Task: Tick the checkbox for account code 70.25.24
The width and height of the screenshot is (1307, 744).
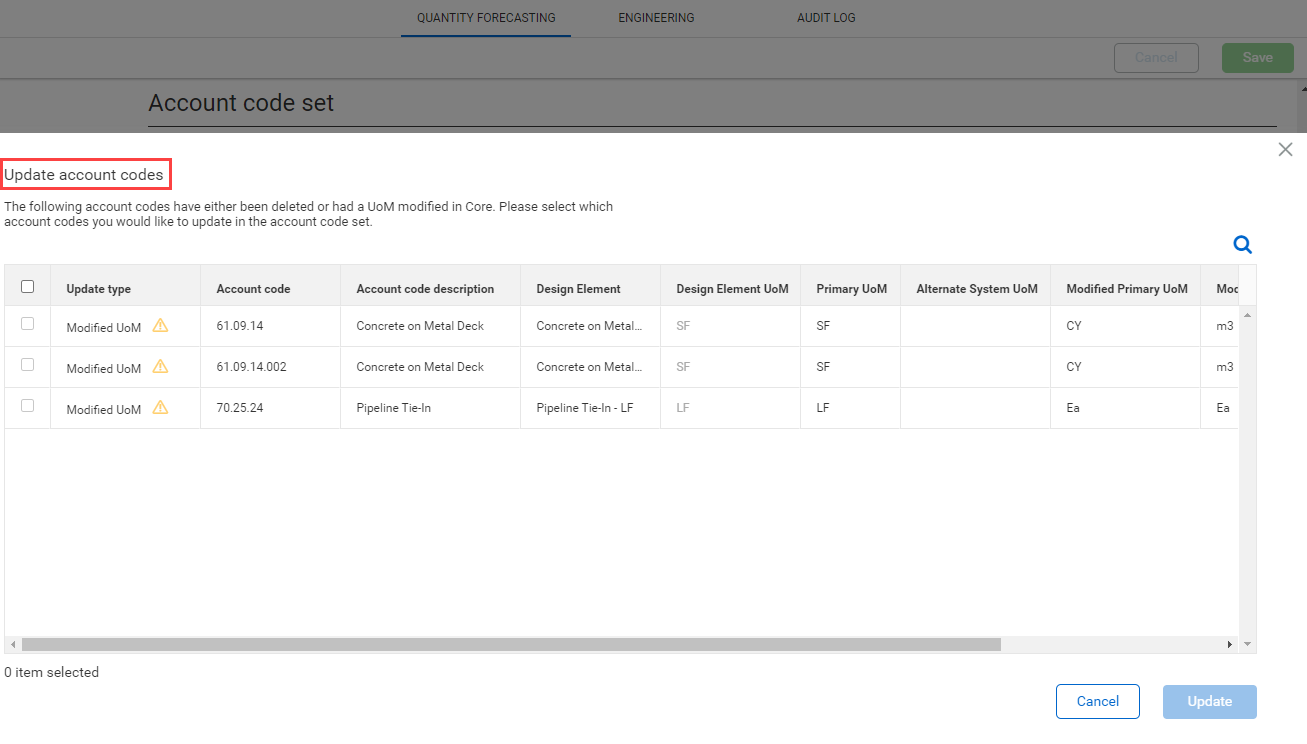Action: 28,406
